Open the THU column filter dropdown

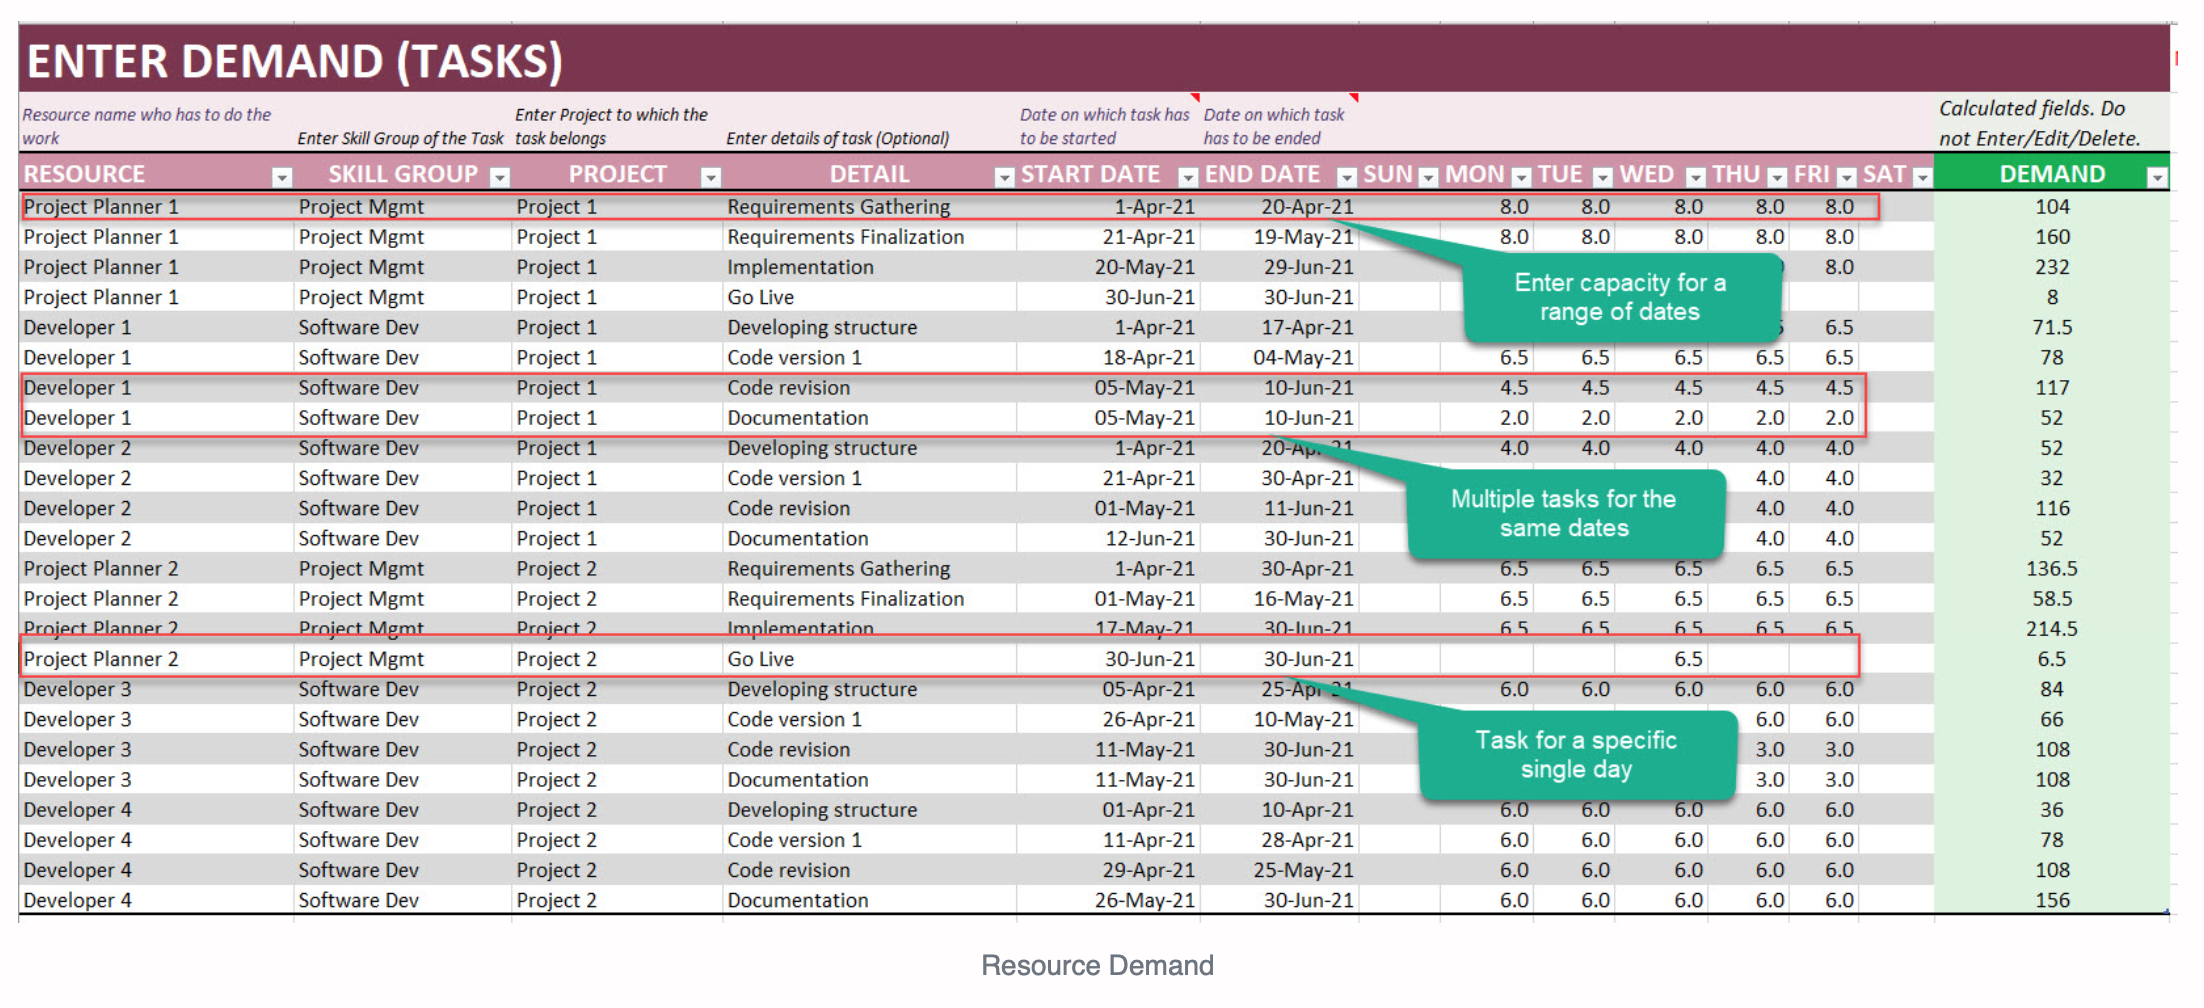pyautogui.click(x=1777, y=177)
